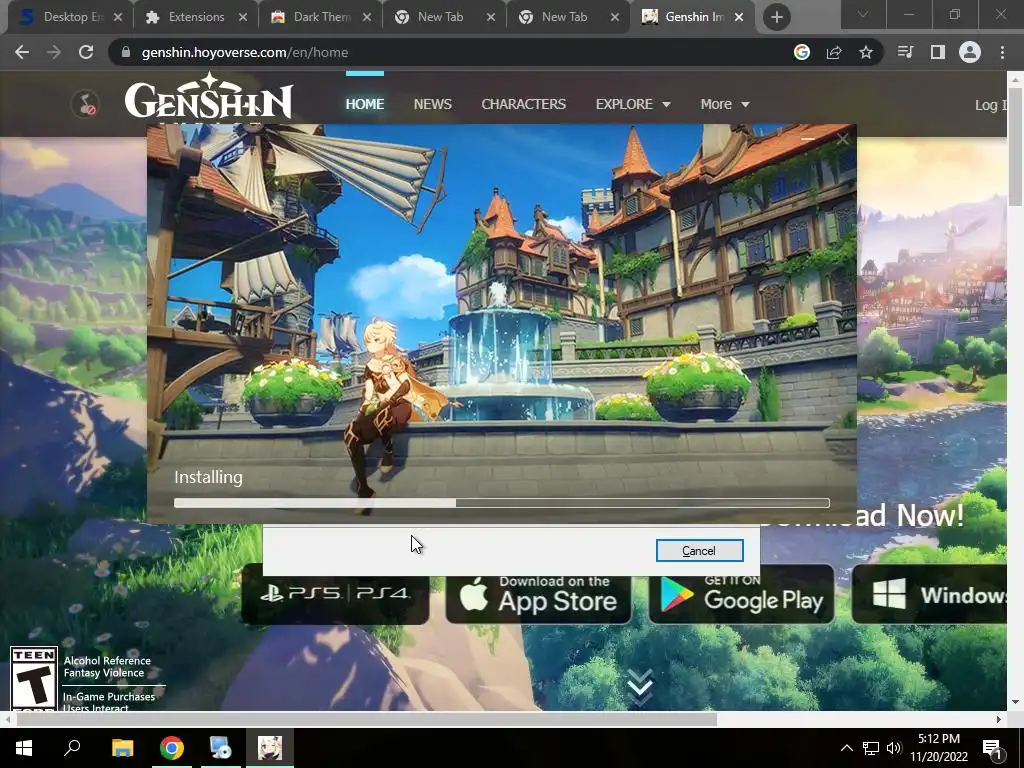
Task: Cancel the installation
Action: click(699, 551)
